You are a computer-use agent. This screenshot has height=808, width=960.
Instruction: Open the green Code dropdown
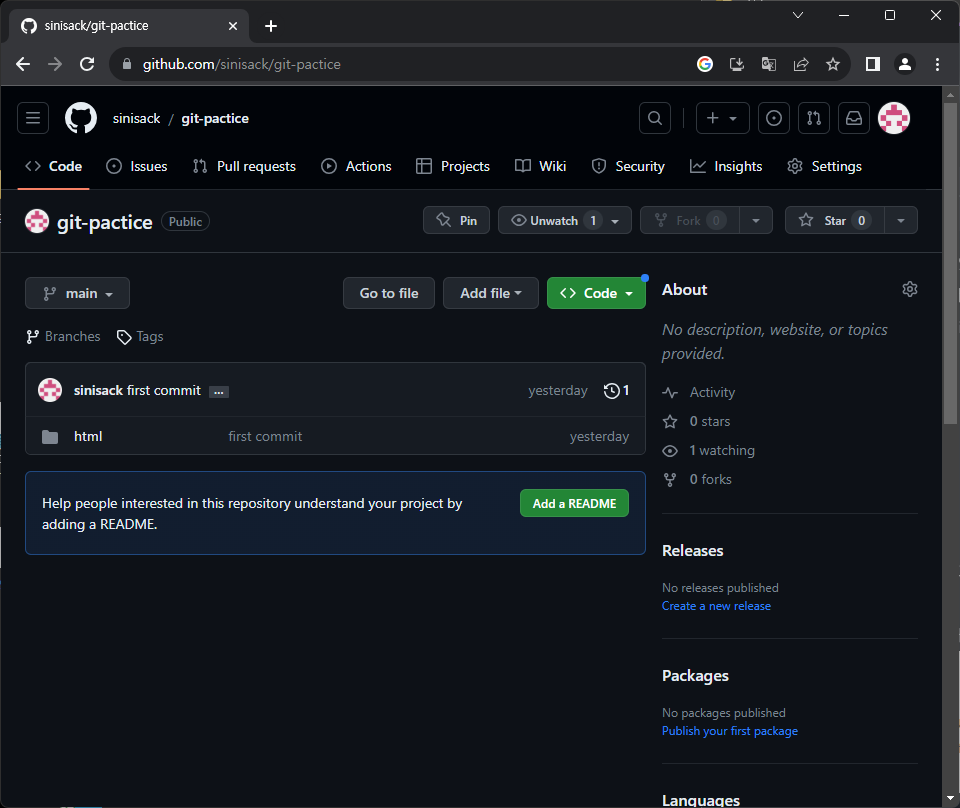tap(596, 293)
